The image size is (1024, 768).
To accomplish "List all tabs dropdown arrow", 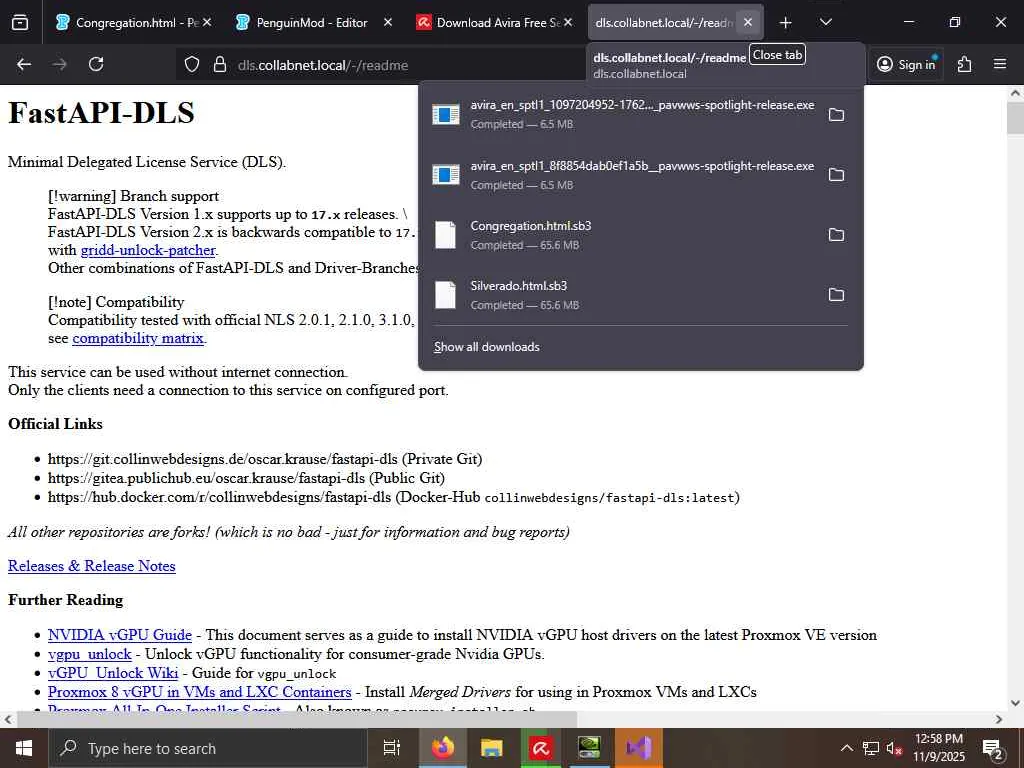I will 825,23.
